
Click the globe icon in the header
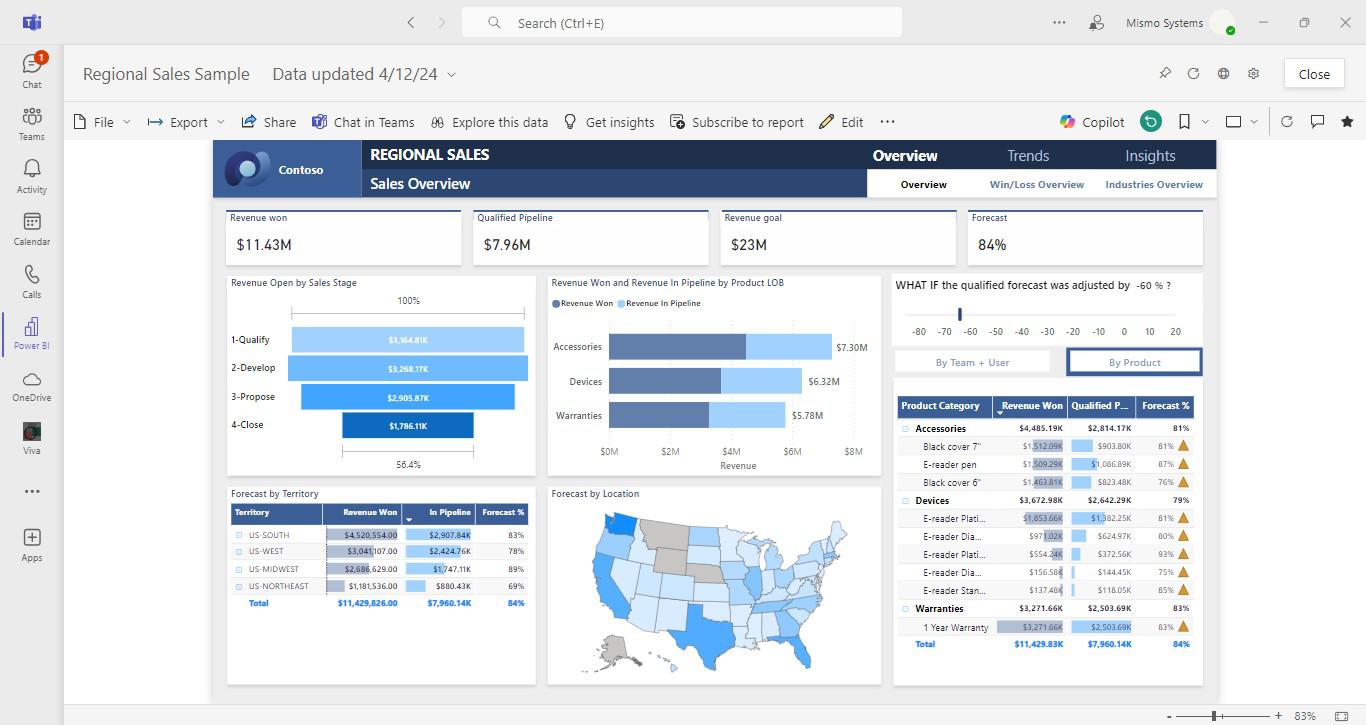(1223, 74)
